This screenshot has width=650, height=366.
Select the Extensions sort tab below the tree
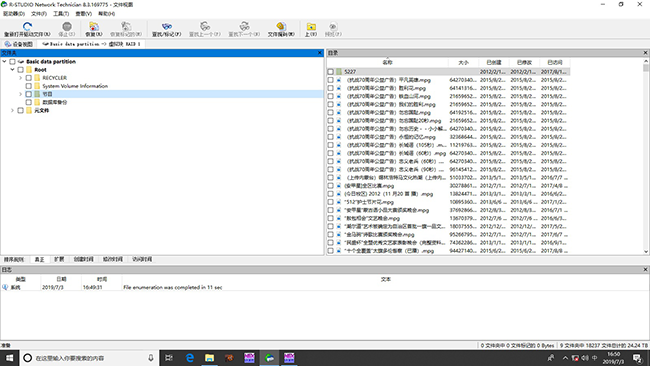click(59, 259)
